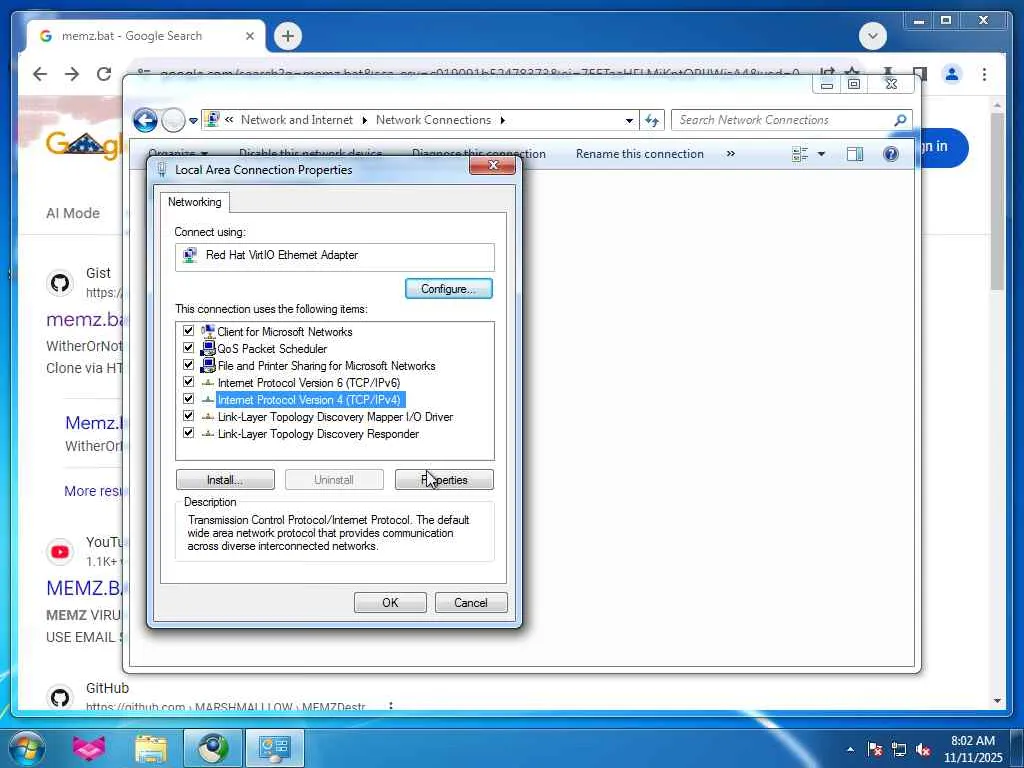The image size is (1024, 768).
Task: Expand arrow after Network Connections breadcrumb
Action: (503, 120)
